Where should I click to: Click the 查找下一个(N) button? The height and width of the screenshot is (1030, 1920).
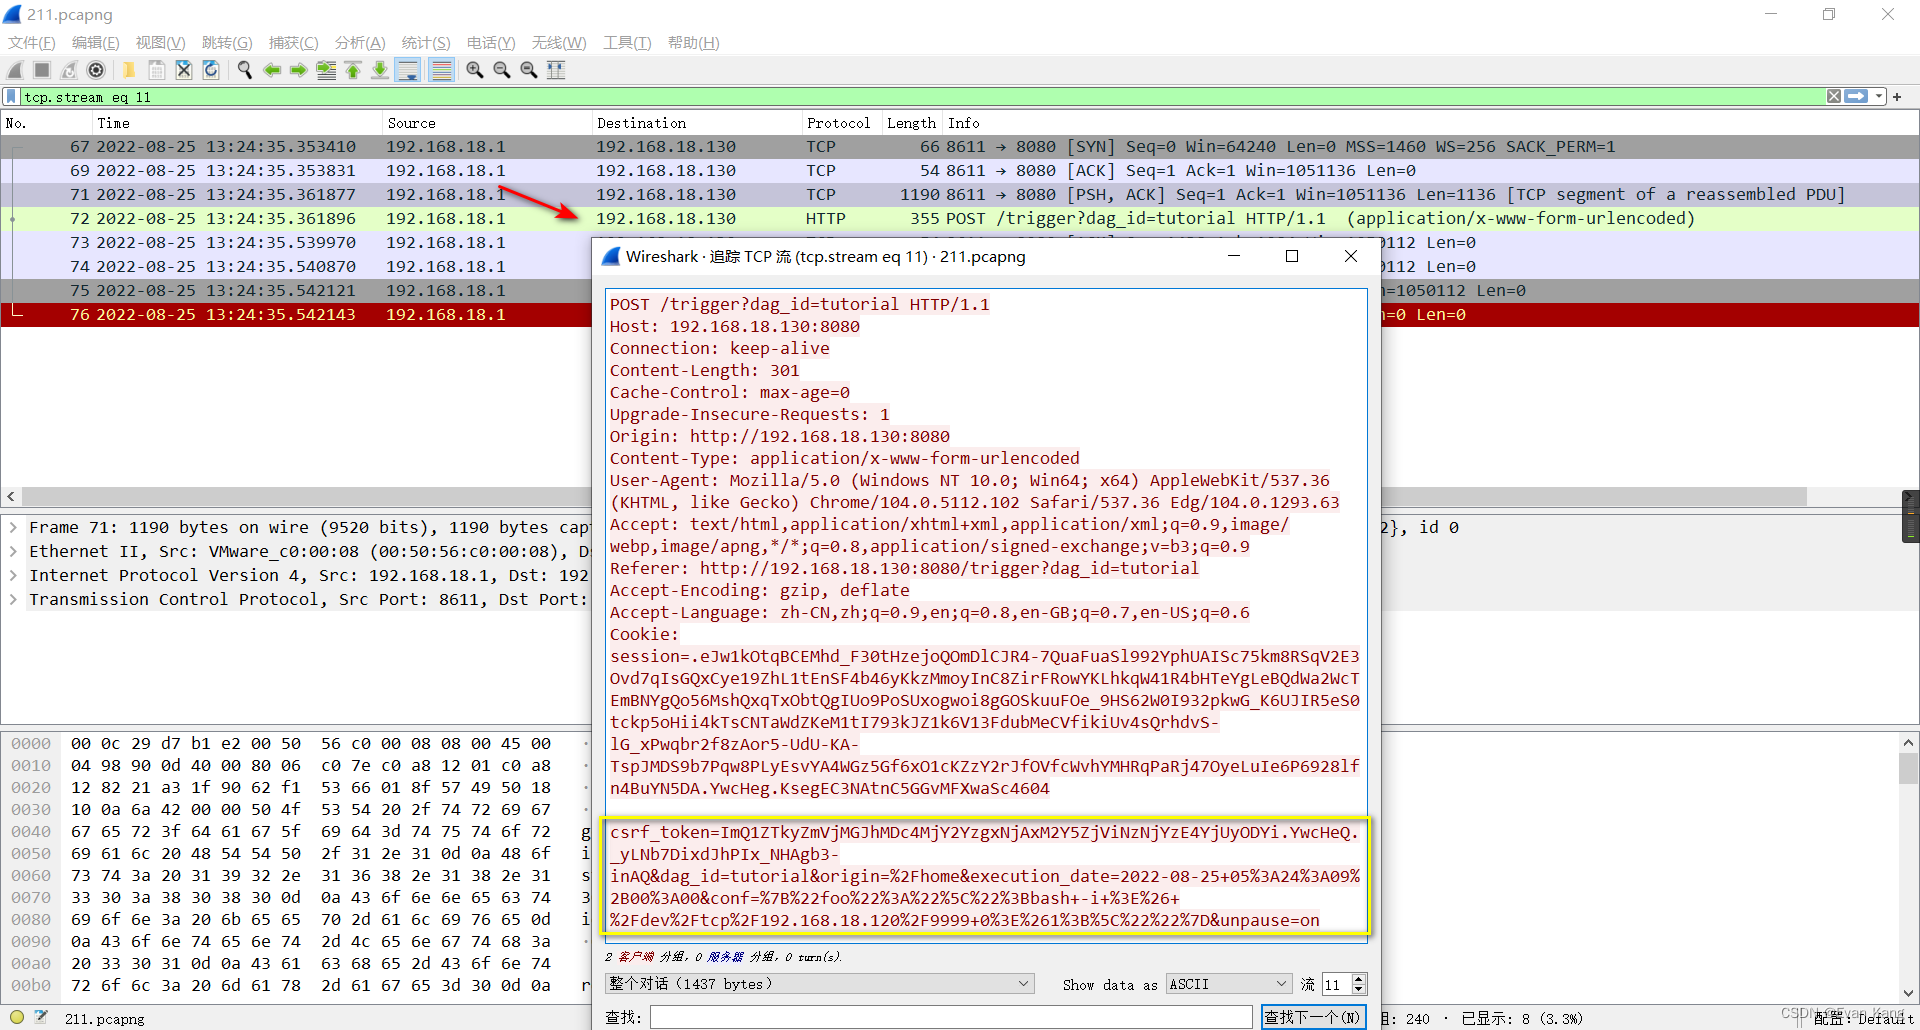coord(1313,1017)
